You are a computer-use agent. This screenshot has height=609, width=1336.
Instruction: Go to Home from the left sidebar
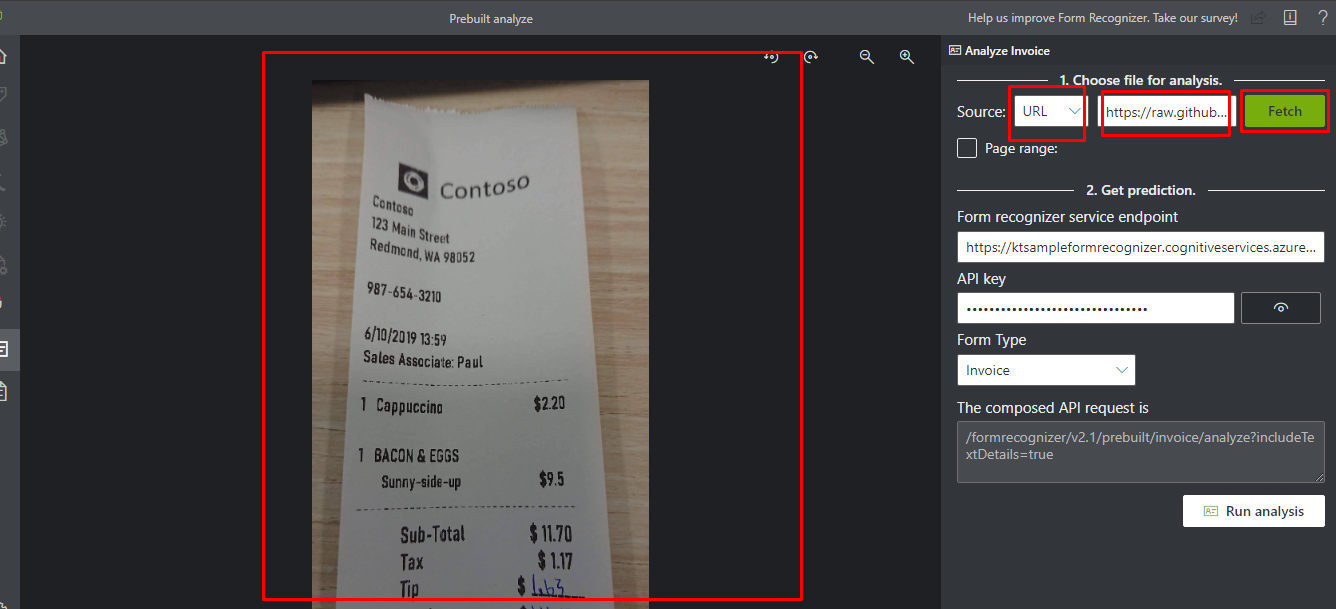(x=4, y=56)
